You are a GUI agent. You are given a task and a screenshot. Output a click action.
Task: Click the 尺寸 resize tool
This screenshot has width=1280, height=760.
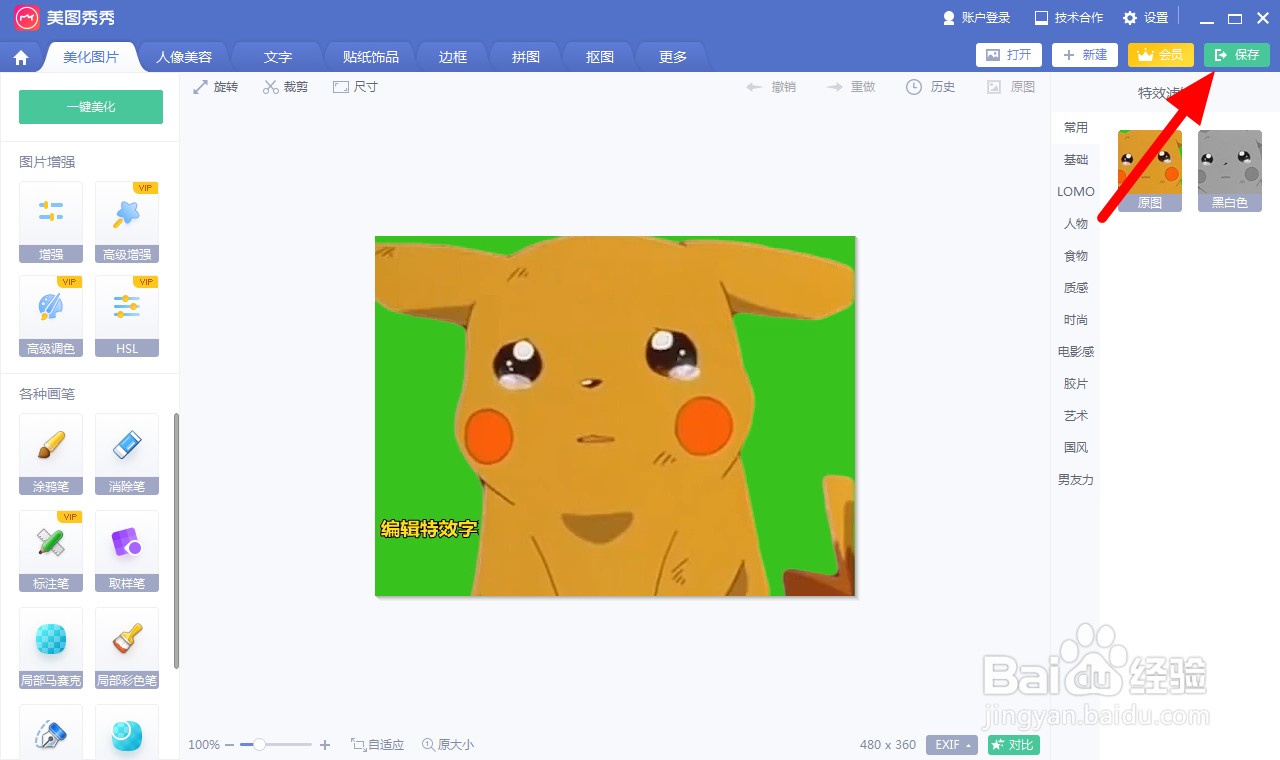pyautogui.click(x=355, y=87)
